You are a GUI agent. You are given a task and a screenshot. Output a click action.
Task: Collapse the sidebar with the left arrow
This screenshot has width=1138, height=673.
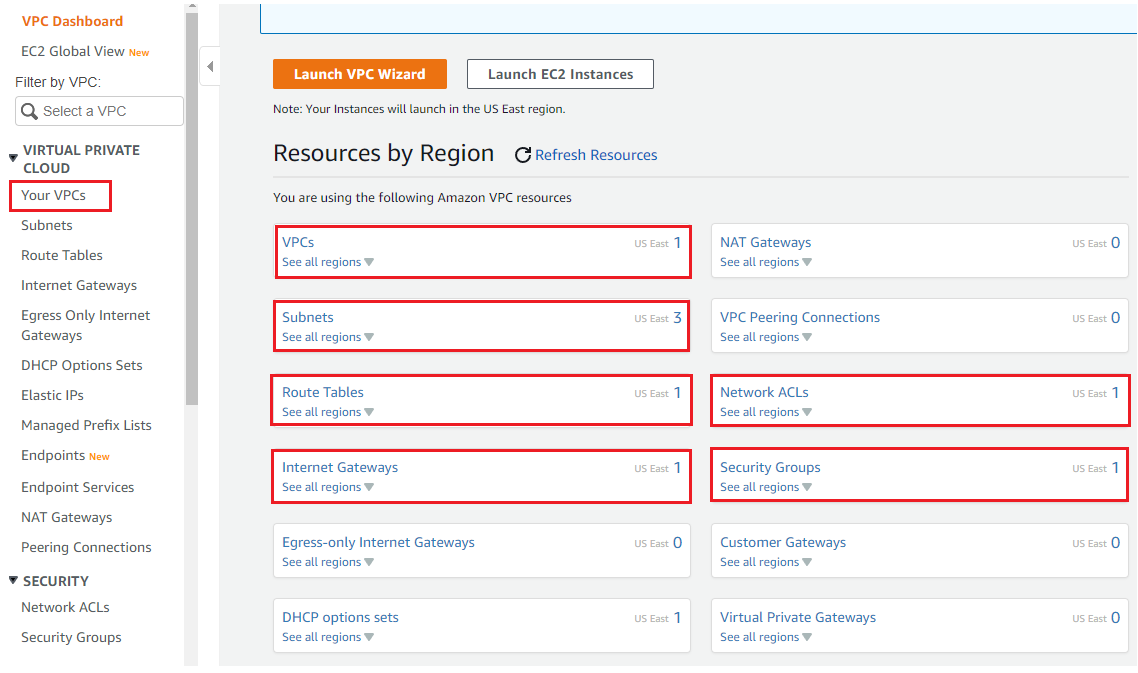pyautogui.click(x=210, y=67)
